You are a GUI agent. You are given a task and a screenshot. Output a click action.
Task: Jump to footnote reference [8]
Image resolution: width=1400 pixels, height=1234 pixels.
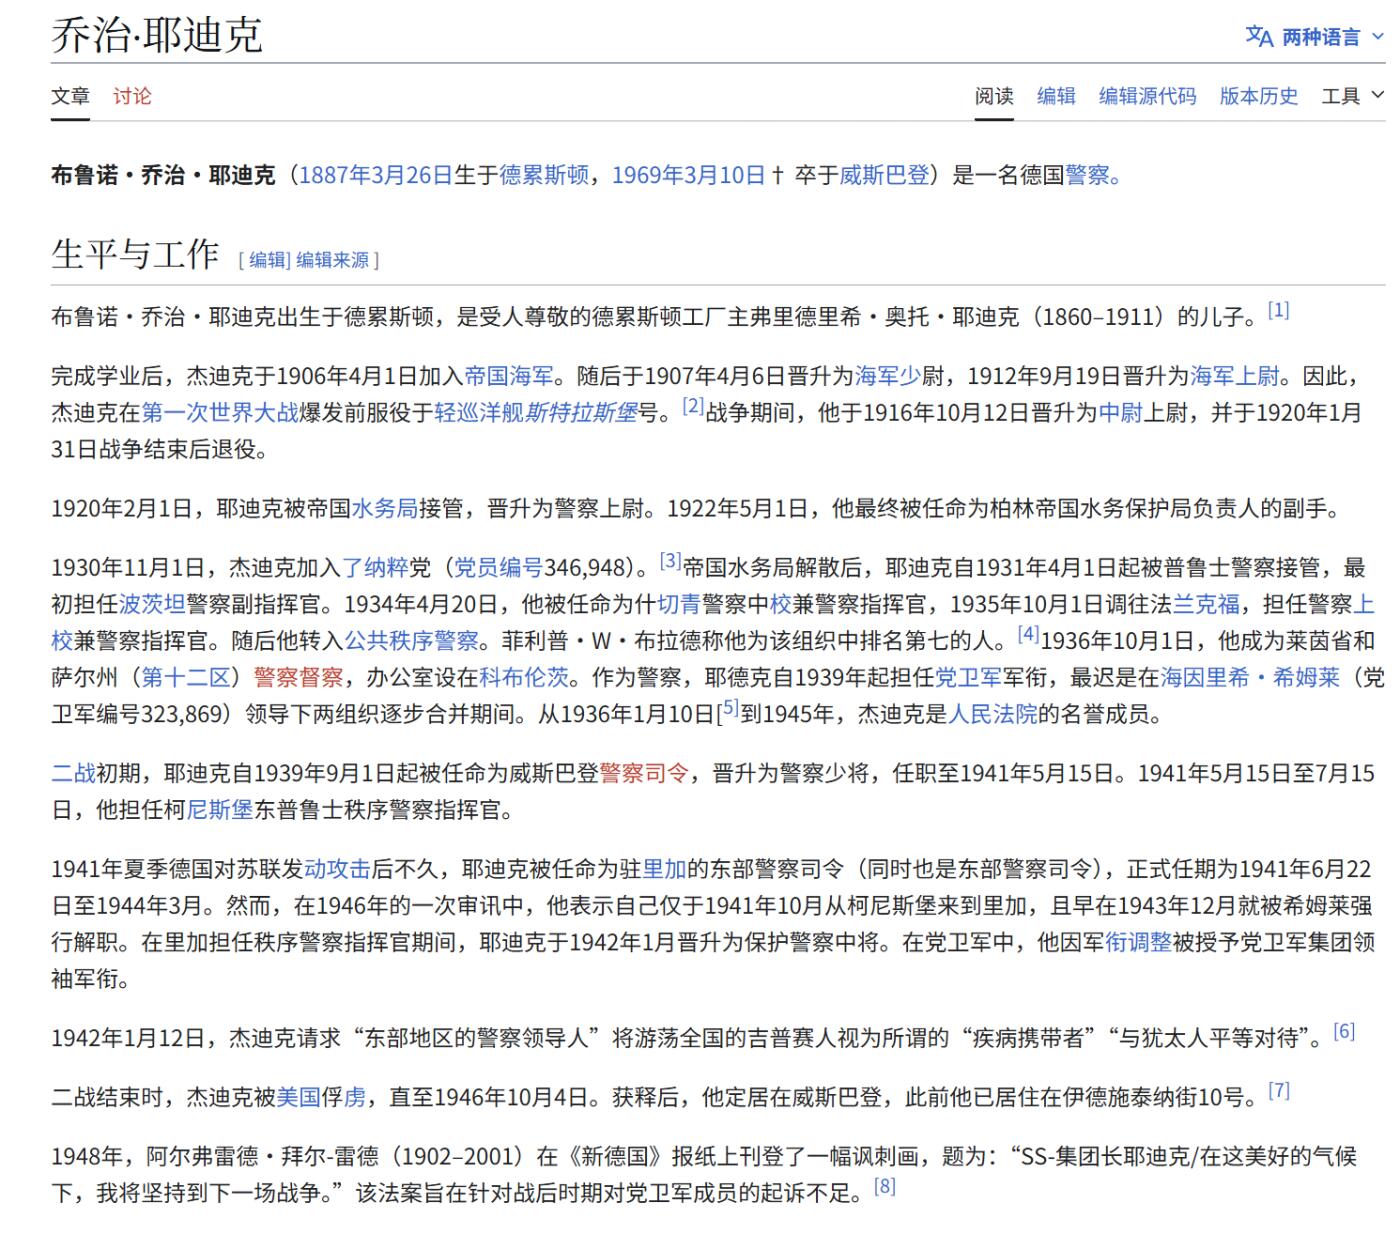click(884, 1186)
